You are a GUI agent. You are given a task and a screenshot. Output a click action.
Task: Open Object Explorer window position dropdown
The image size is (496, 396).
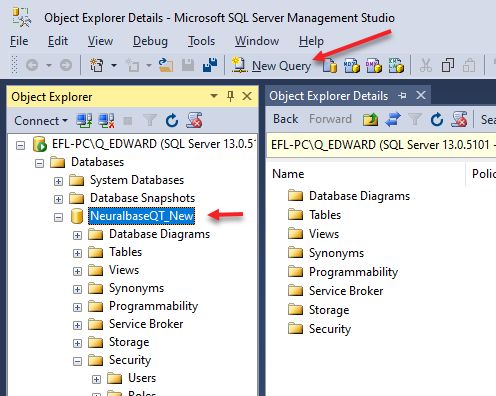click(214, 96)
